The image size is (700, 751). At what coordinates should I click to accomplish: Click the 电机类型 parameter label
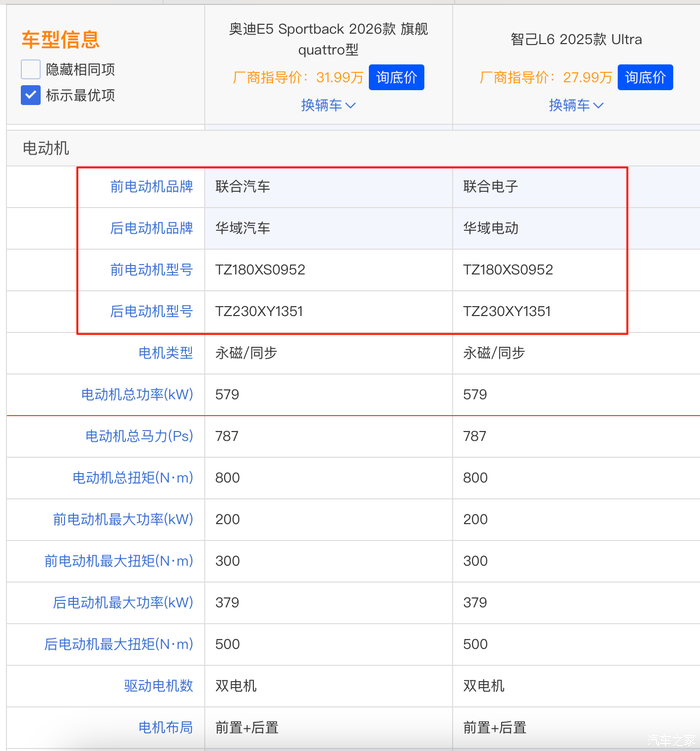pos(166,353)
